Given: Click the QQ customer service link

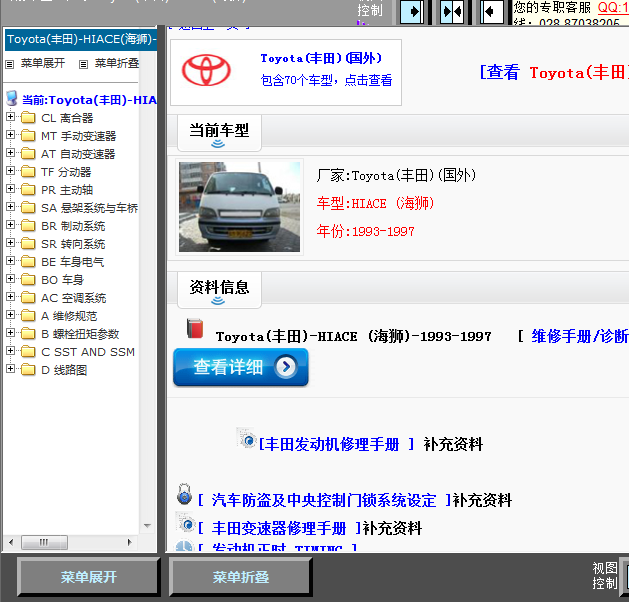Looking at the screenshot, I should click(613, 7).
